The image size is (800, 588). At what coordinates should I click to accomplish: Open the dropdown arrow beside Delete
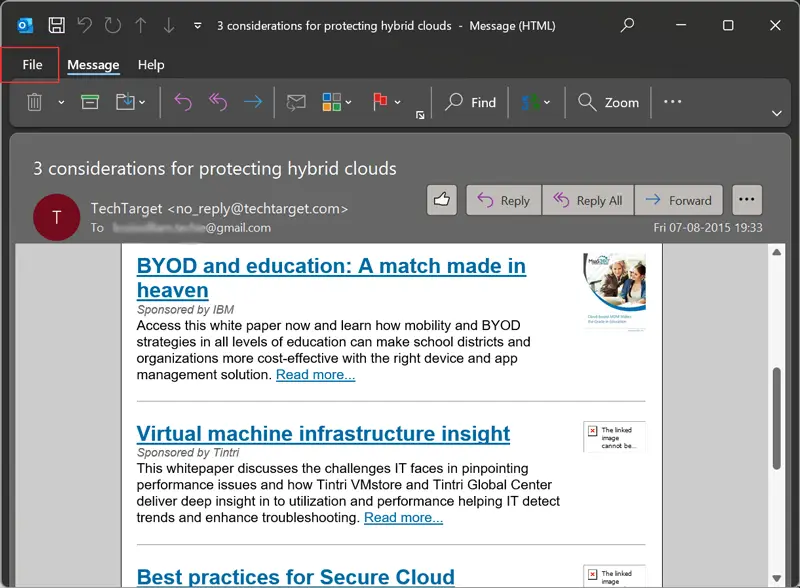[61, 102]
